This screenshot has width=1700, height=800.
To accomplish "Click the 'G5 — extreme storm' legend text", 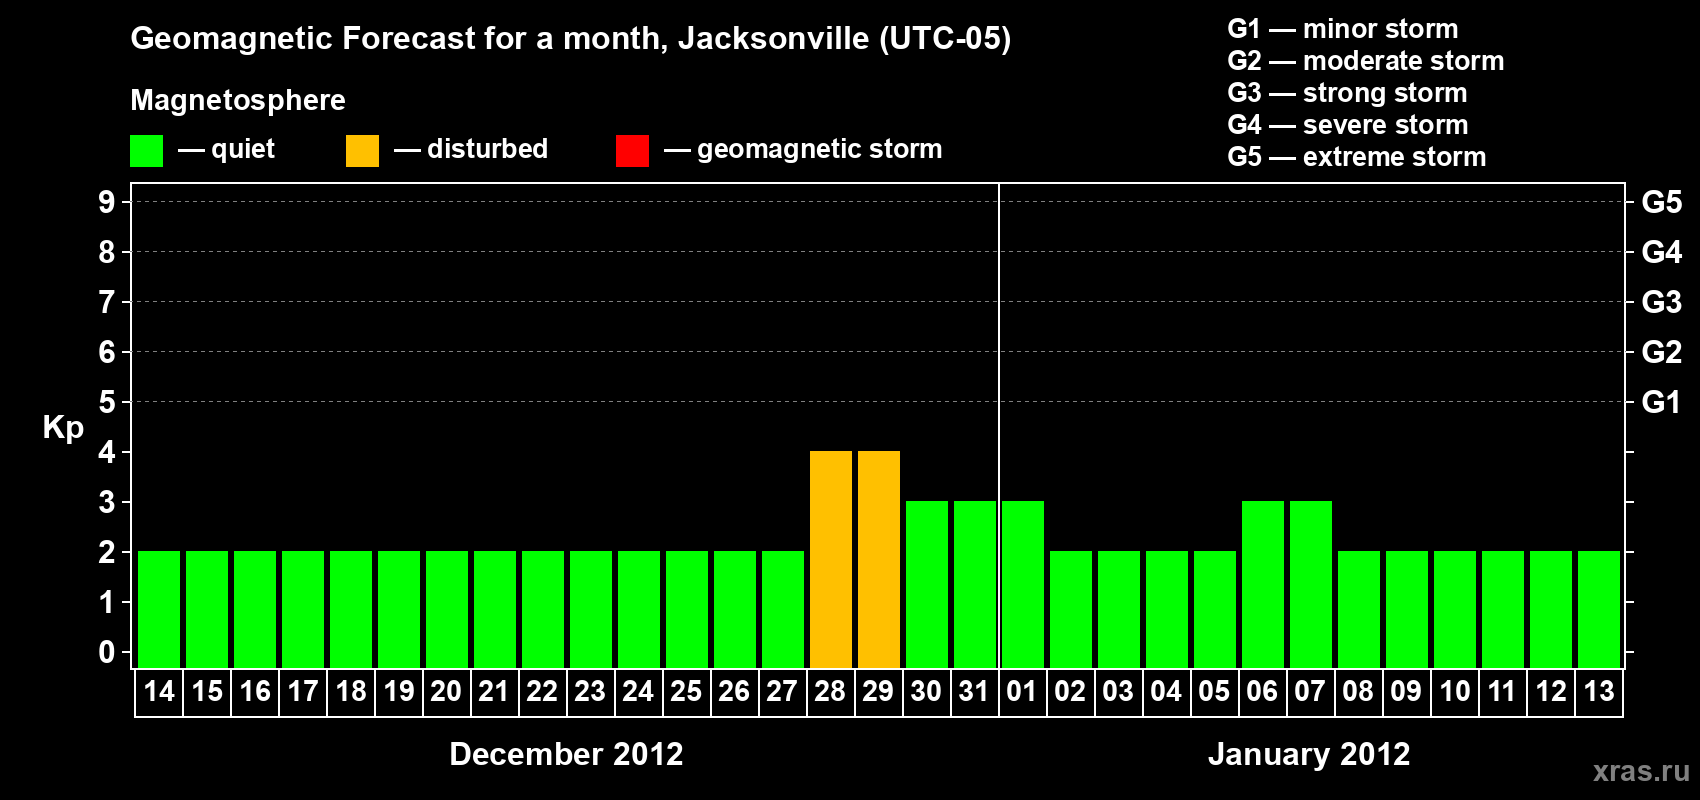I will 1357,157.
